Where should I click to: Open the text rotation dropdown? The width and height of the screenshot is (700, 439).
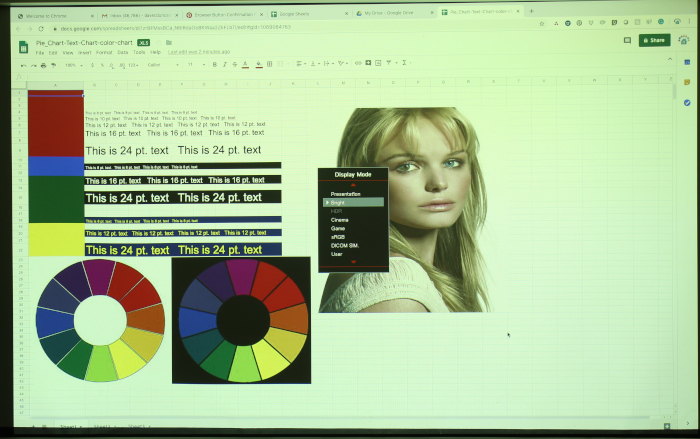pos(343,63)
